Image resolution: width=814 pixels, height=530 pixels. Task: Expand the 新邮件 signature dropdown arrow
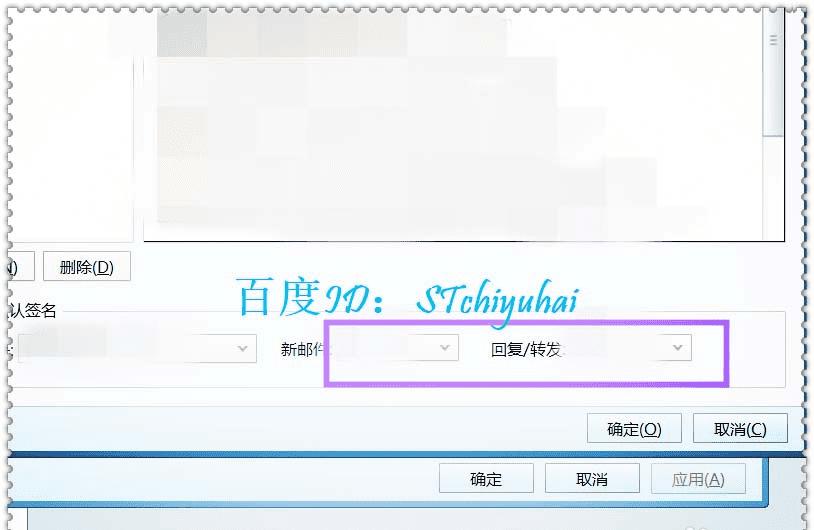444,347
